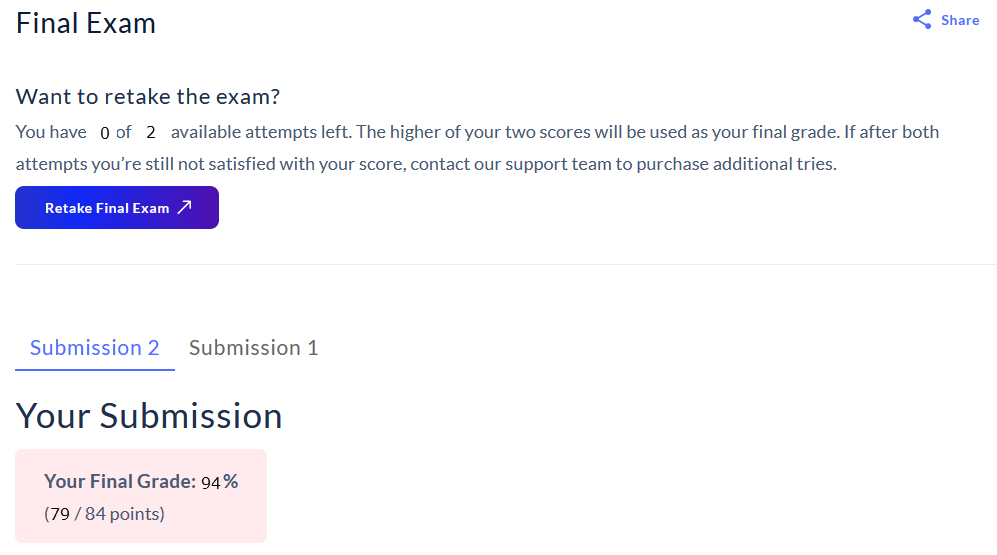Click the Your Final Grade label
This screenshot has width=997, height=555.
(119, 482)
